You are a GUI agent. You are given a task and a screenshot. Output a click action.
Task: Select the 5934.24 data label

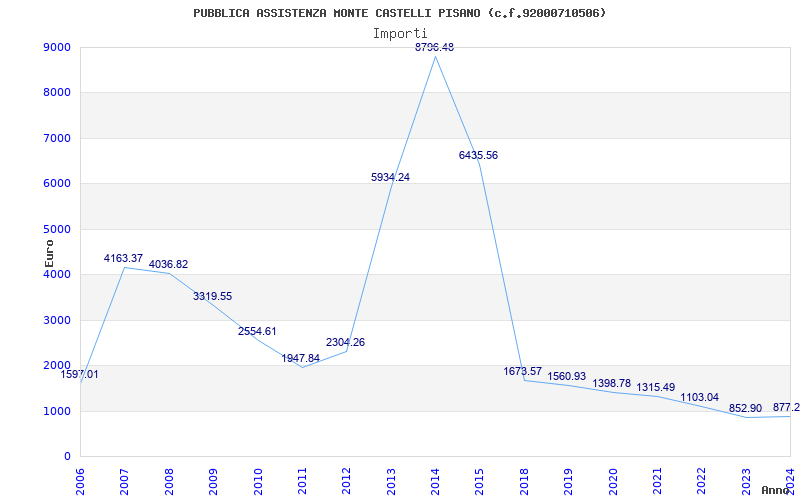(x=390, y=178)
